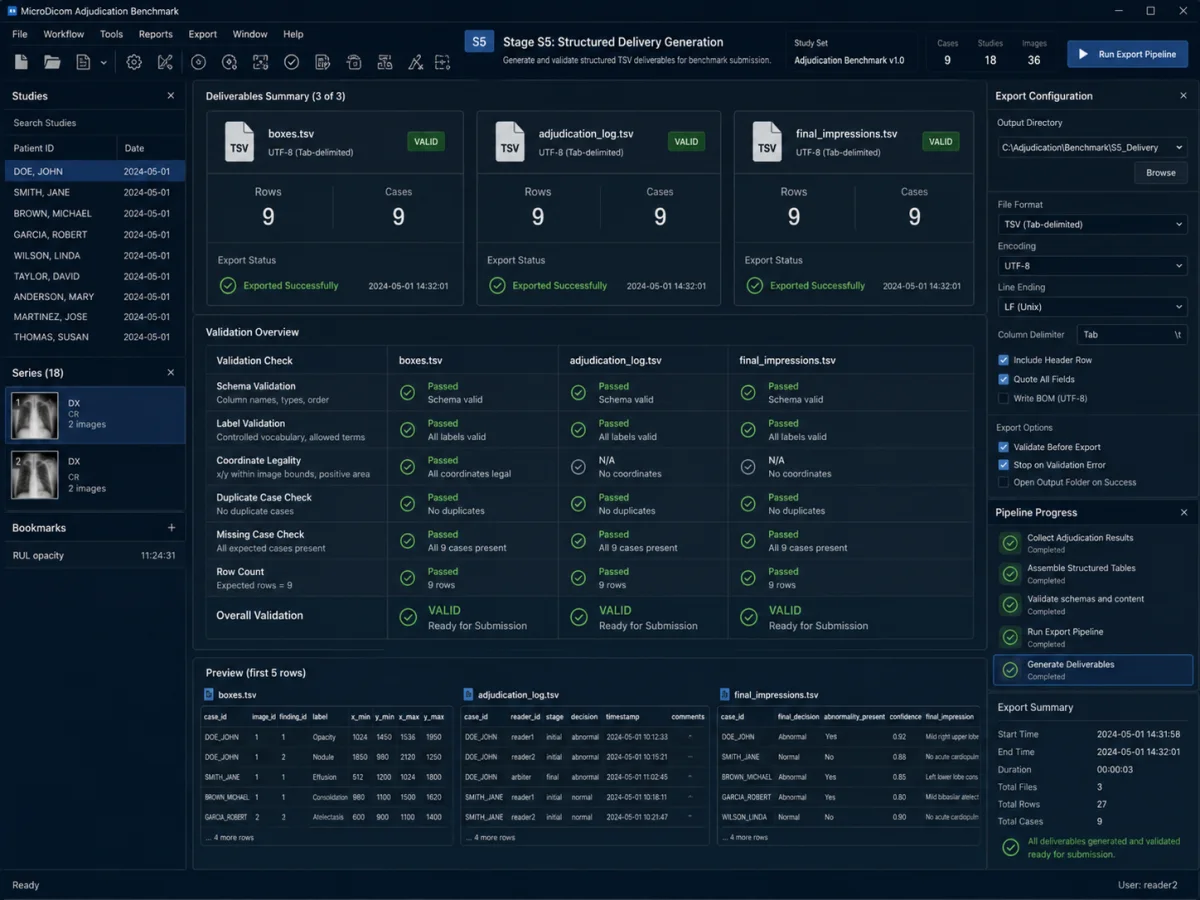Open the Workflow menu
This screenshot has width=1200, height=900.
point(64,34)
